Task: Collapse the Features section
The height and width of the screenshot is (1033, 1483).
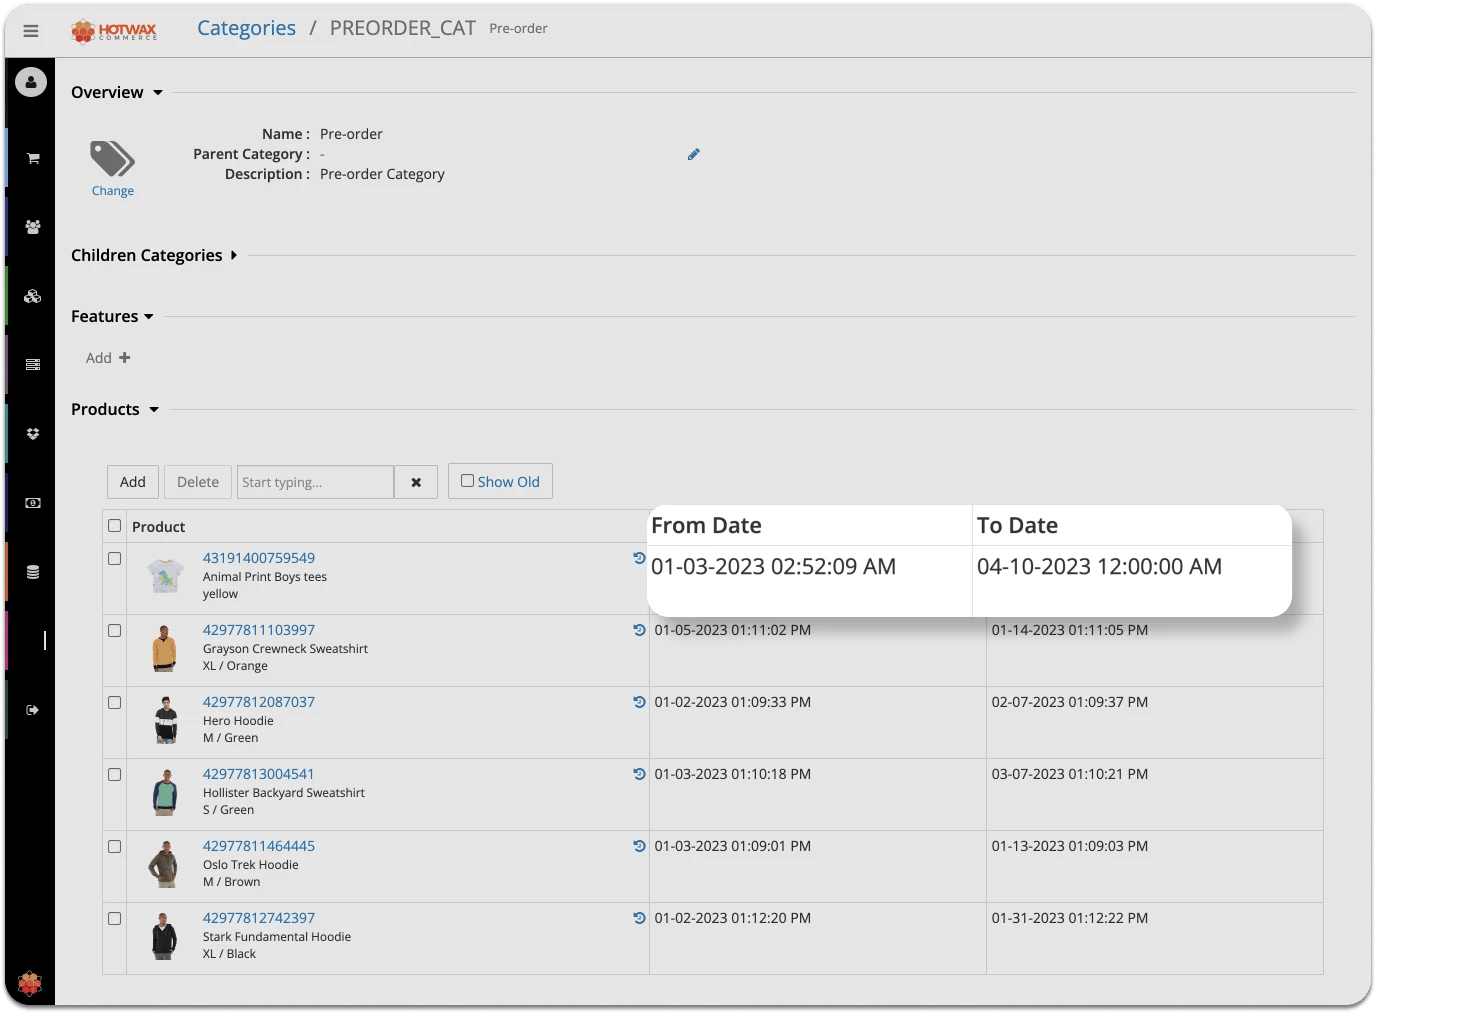Action: coord(112,316)
